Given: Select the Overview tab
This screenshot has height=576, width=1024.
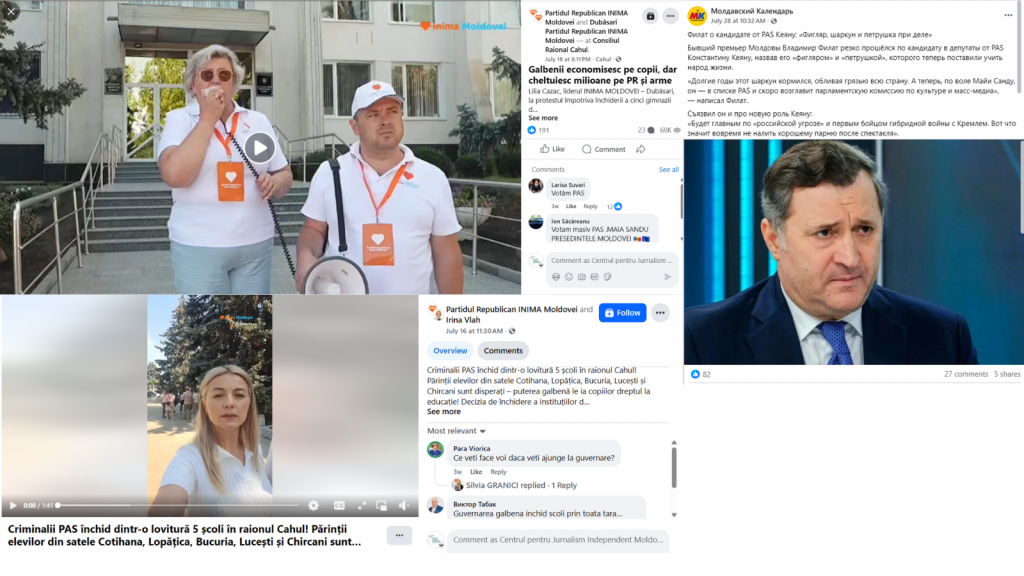Looking at the screenshot, I should tap(450, 351).
